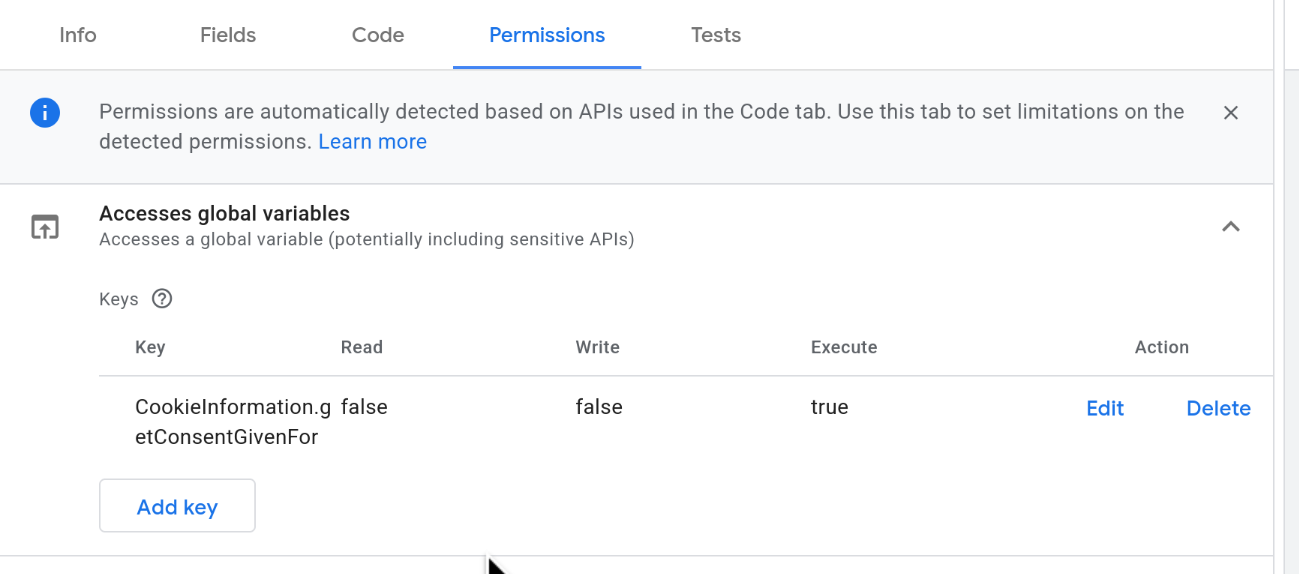This screenshot has height=574, width=1299.
Task: Open the Fields tab
Action: pos(228,35)
